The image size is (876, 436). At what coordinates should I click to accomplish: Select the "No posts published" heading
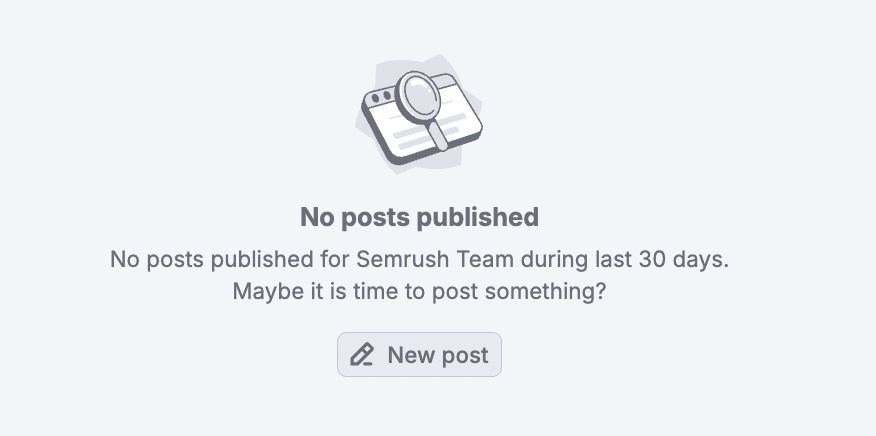click(x=419, y=217)
